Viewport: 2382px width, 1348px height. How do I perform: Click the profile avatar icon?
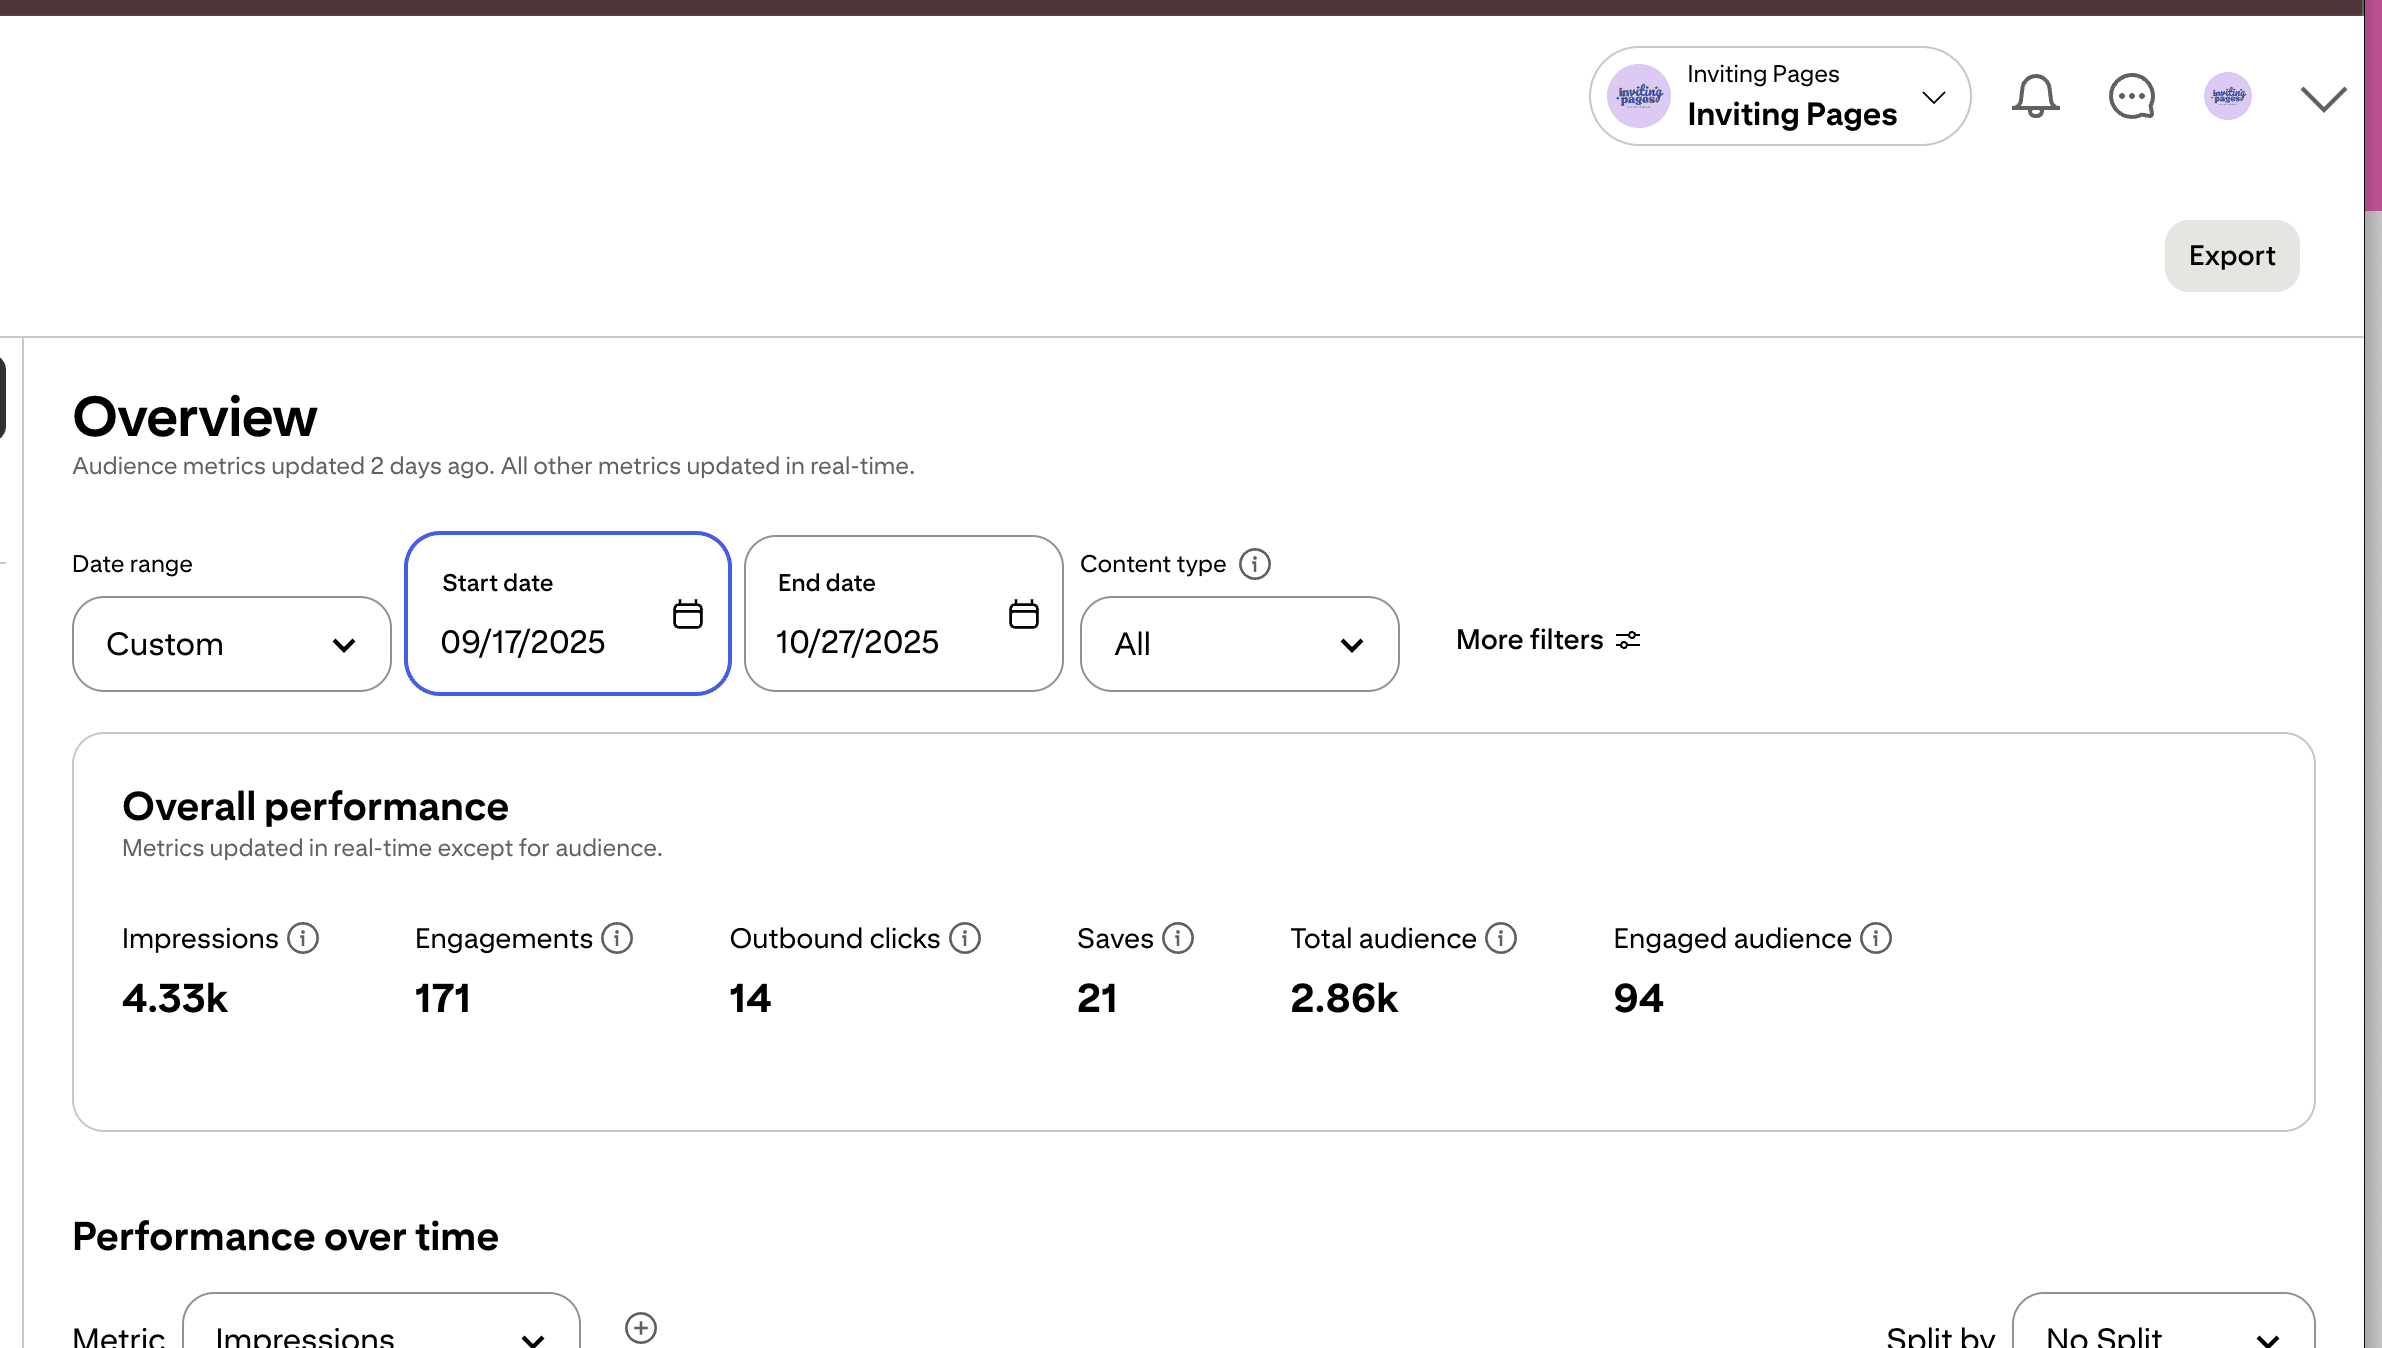2227,97
